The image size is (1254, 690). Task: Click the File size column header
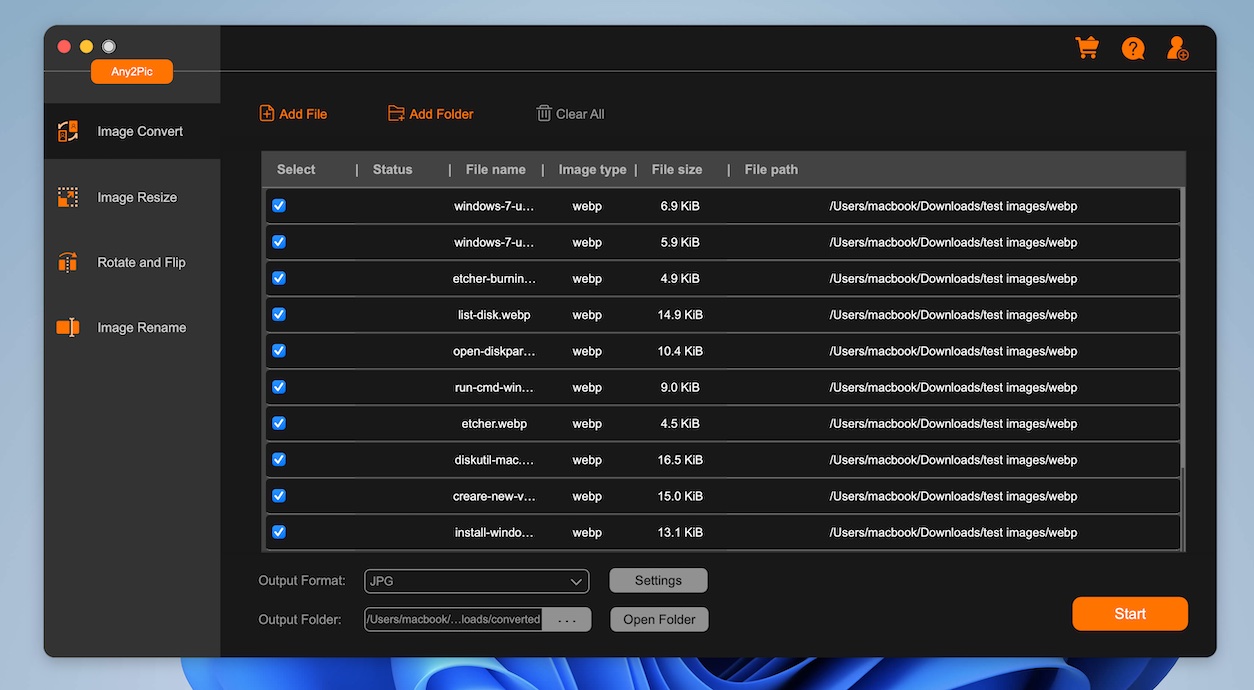[677, 170]
